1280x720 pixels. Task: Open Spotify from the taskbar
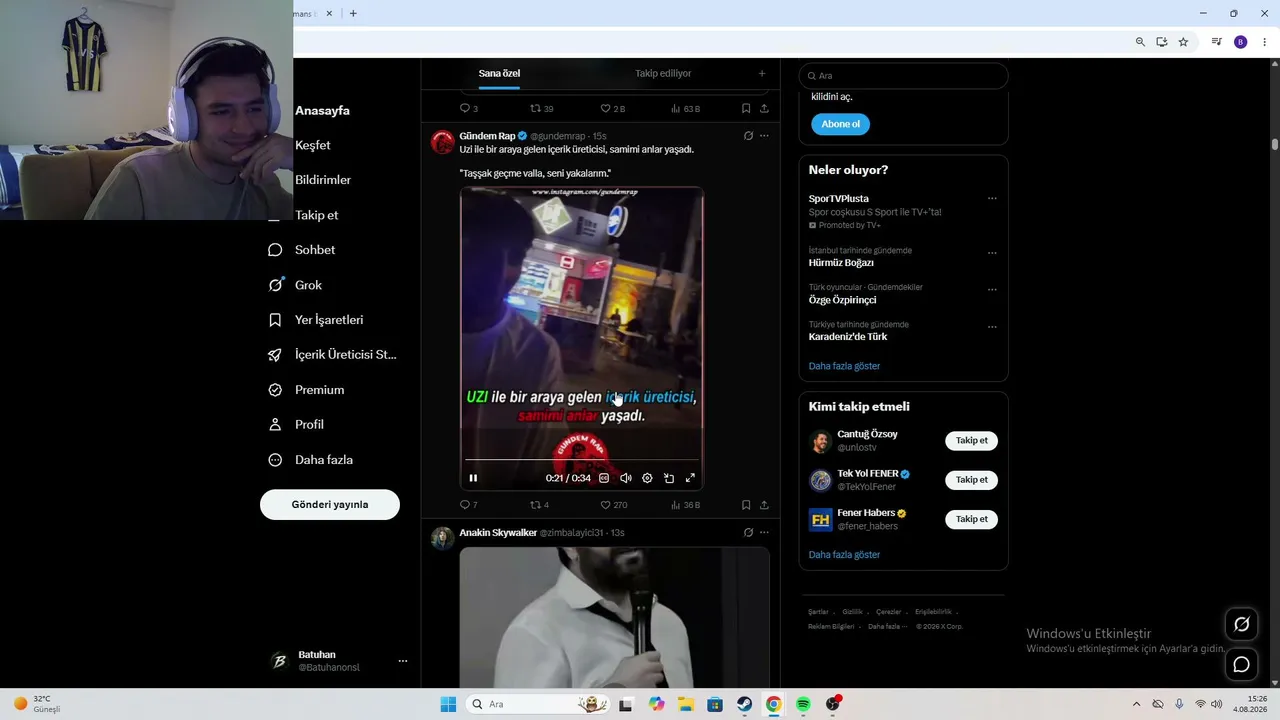click(x=803, y=704)
